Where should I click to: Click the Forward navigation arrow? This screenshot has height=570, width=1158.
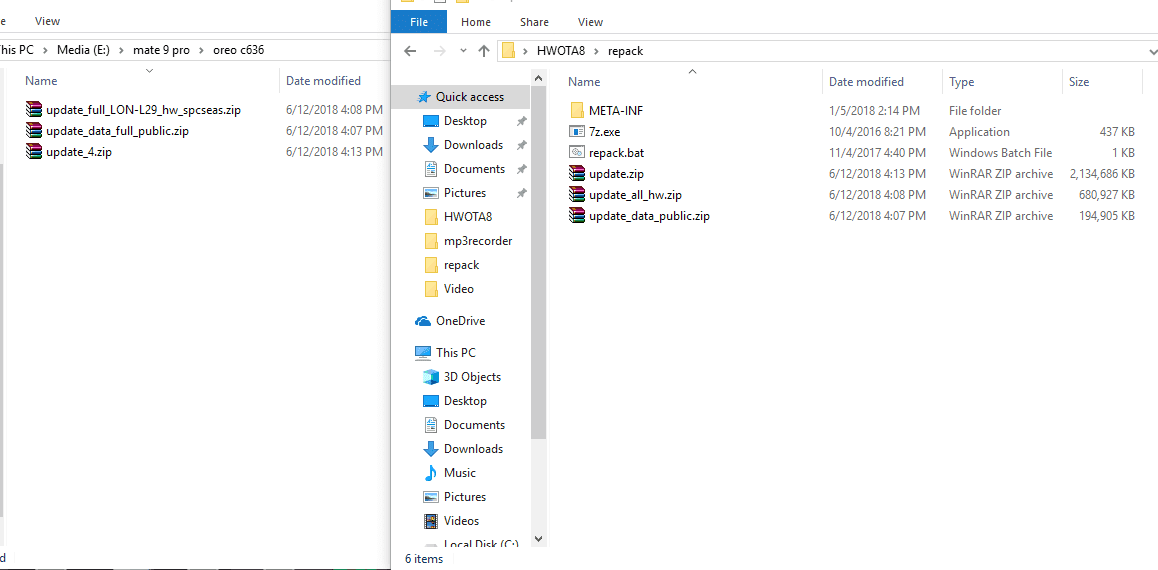click(439, 51)
